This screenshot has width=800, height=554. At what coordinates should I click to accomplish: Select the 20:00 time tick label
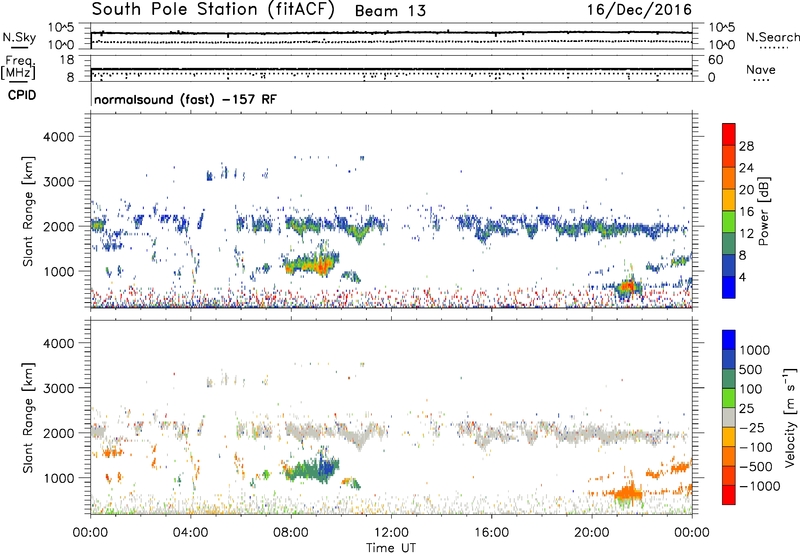(591, 533)
